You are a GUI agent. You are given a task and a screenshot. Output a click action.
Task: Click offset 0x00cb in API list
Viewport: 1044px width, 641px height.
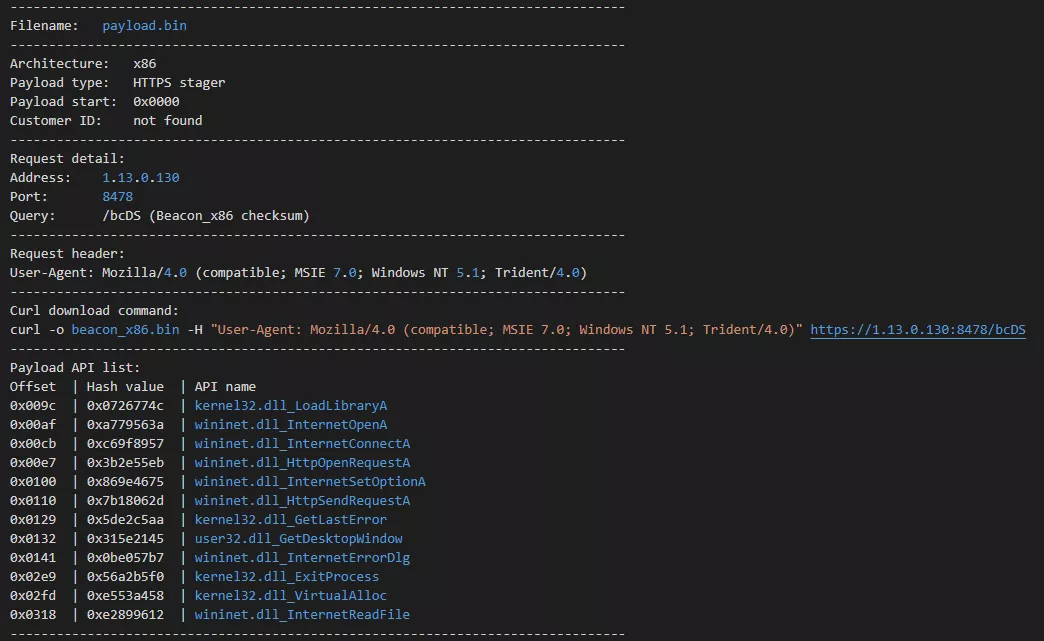[33, 443]
